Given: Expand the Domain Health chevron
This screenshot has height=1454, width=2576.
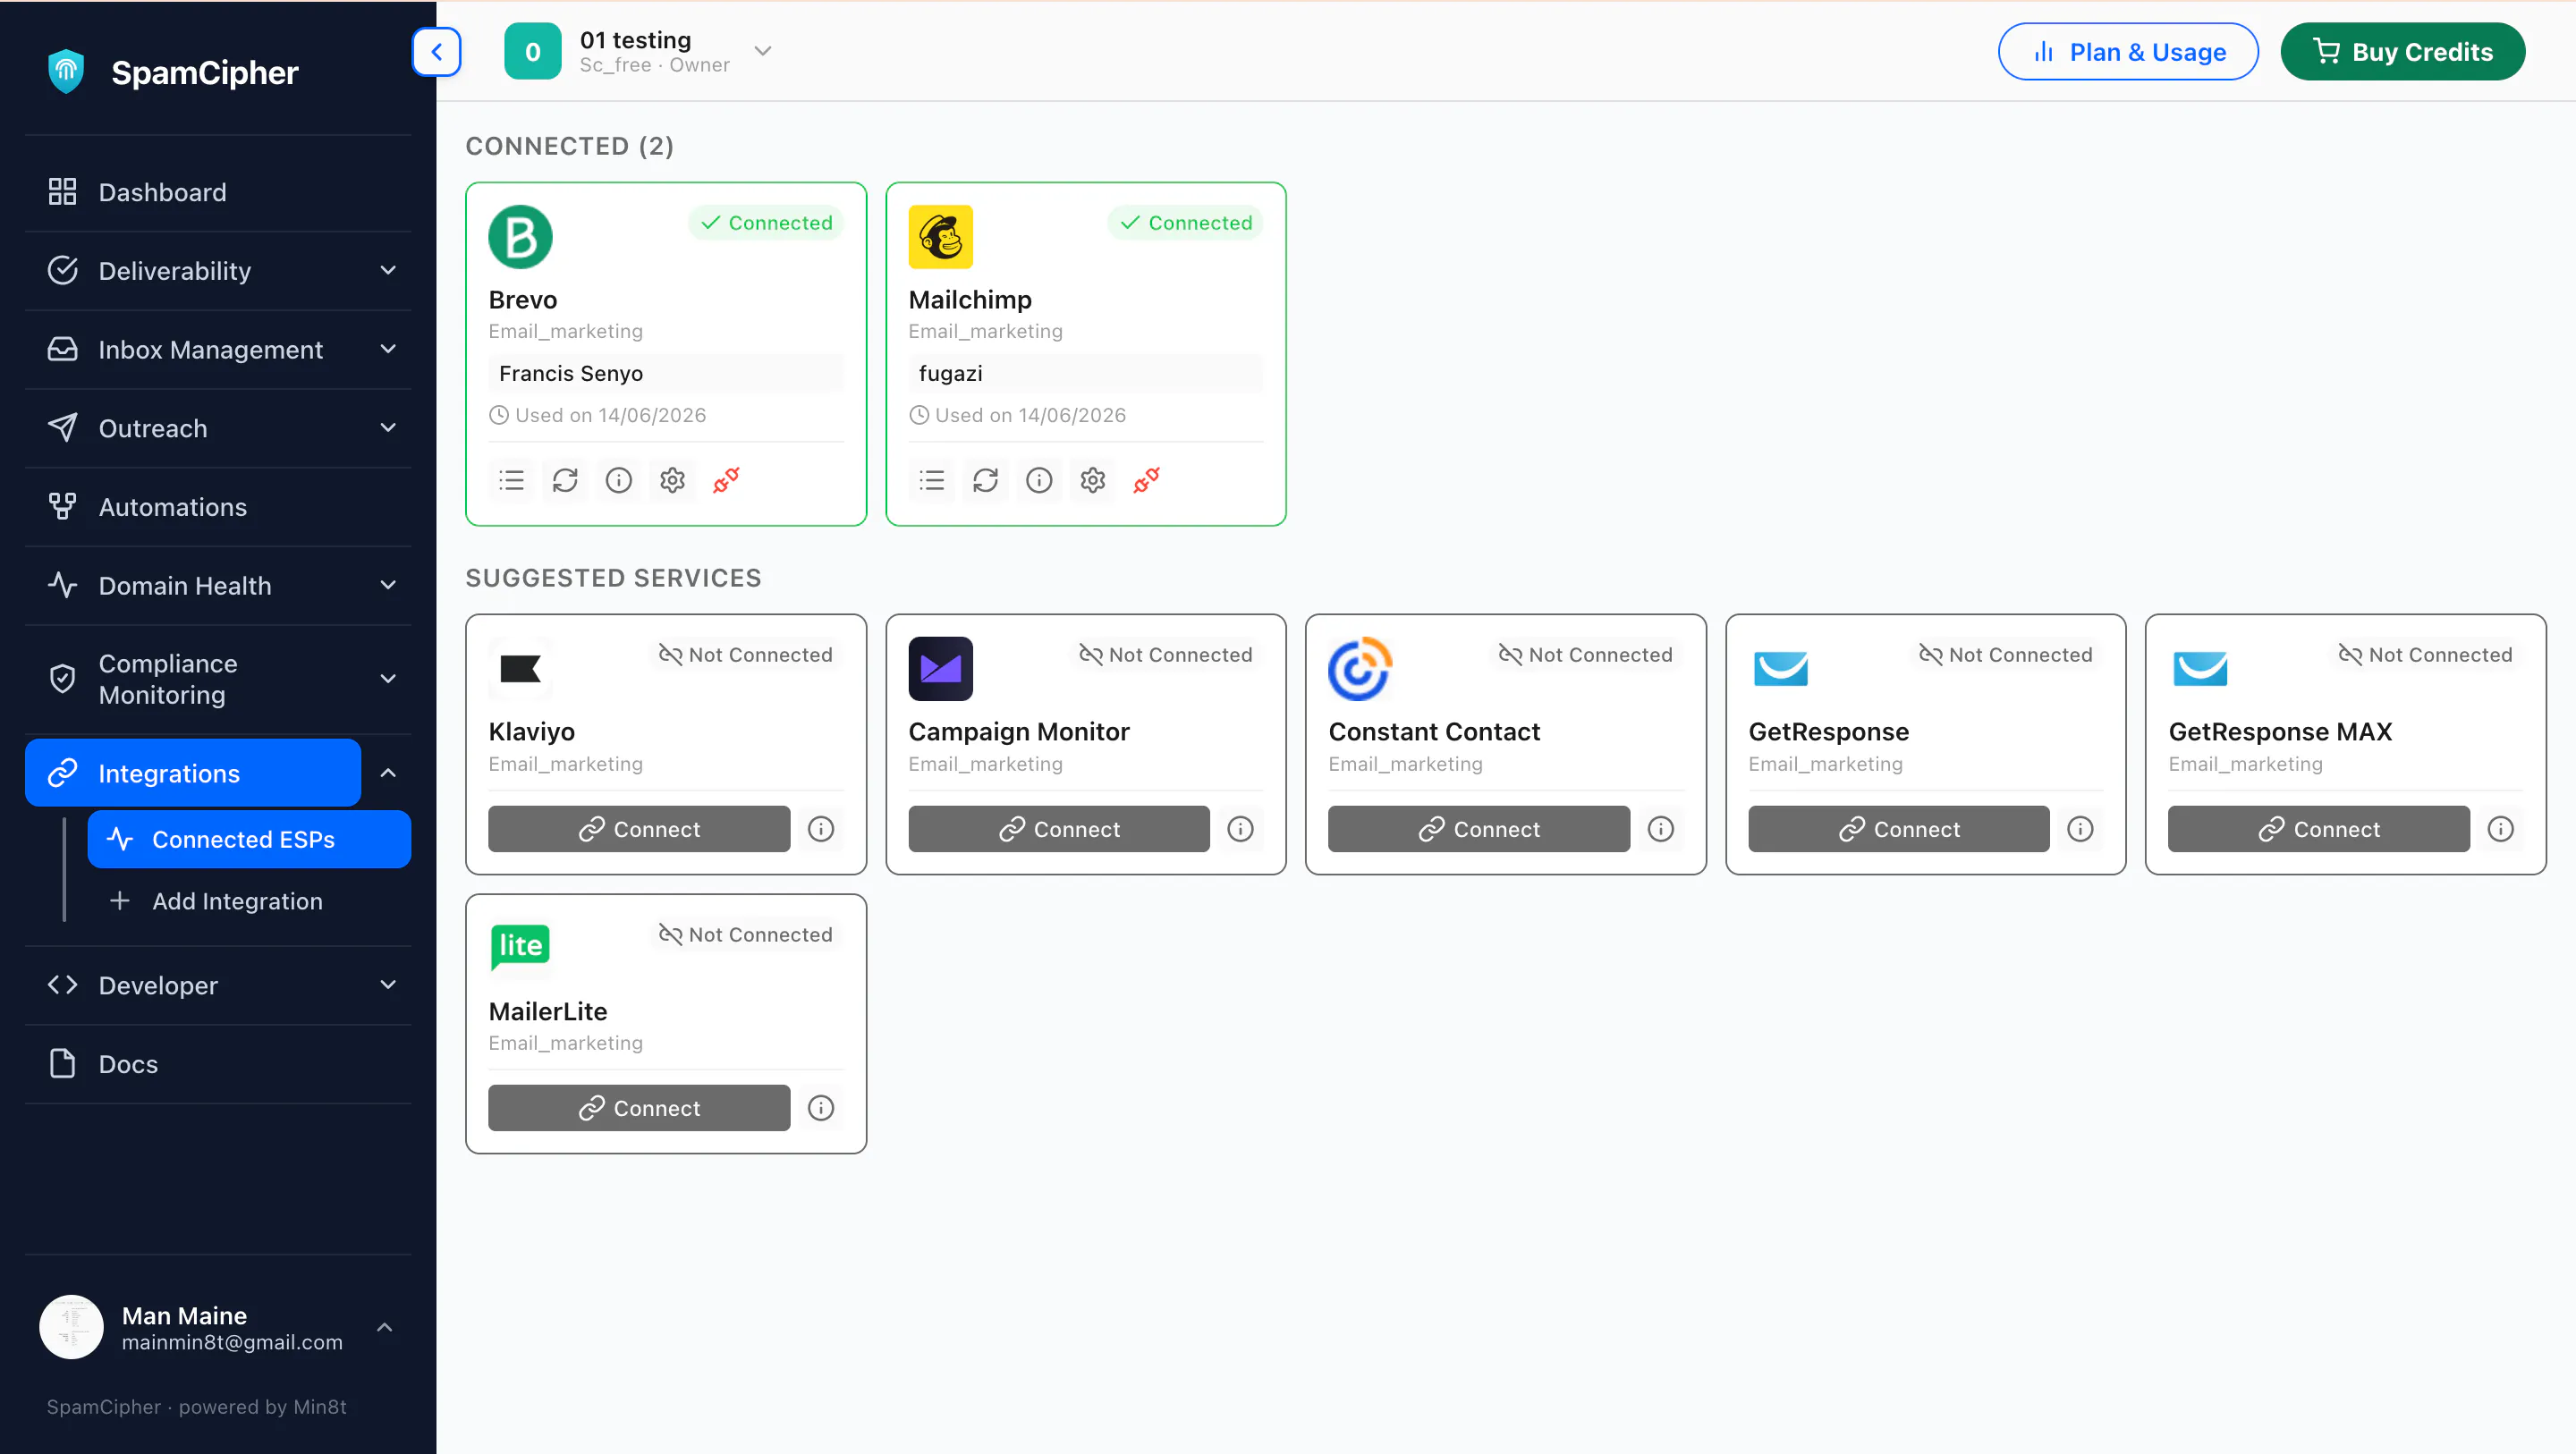Looking at the screenshot, I should tap(388, 585).
